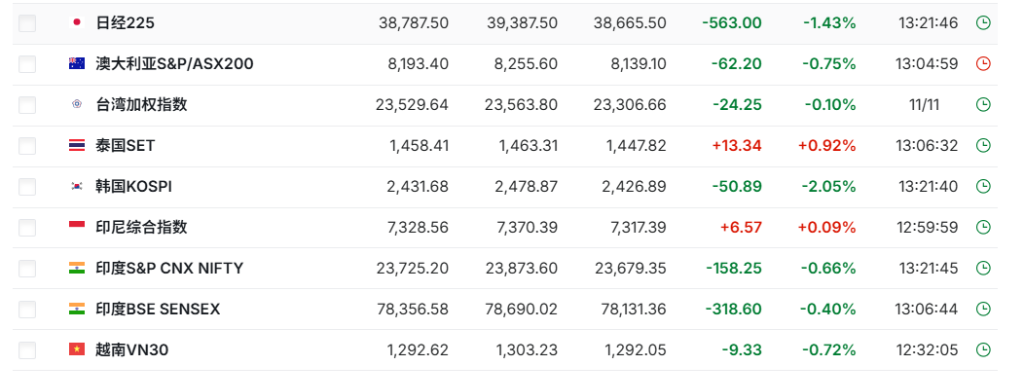This screenshot has height=388, width=1024.
Task: Click the -2.05% change value for 韩国KOSPI
Action: tap(829, 186)
